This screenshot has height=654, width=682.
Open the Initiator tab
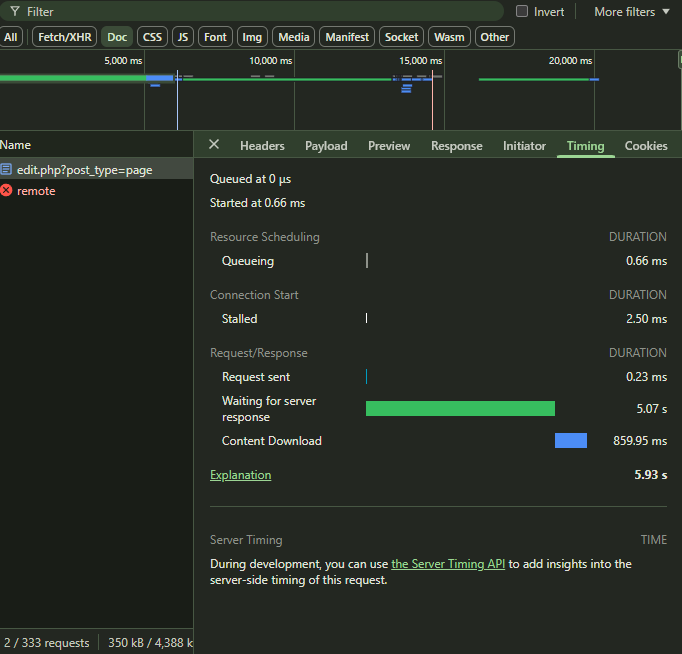524,146
